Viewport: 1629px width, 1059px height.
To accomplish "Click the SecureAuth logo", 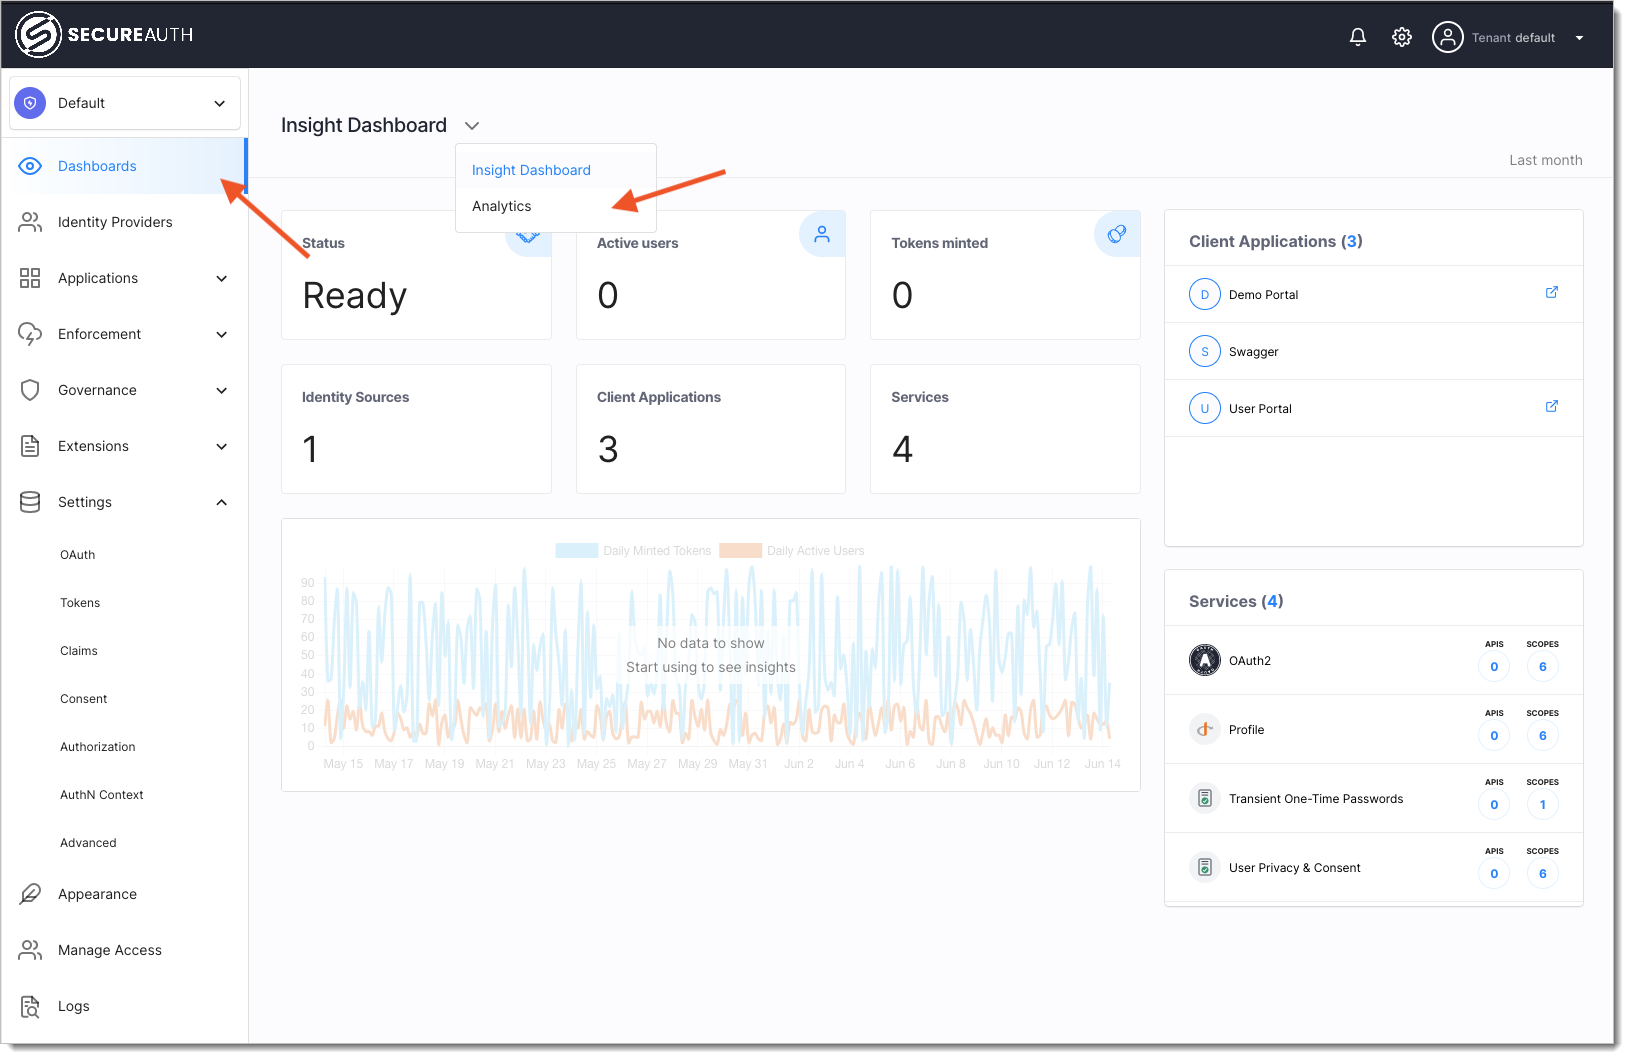I will pos(104,35).
